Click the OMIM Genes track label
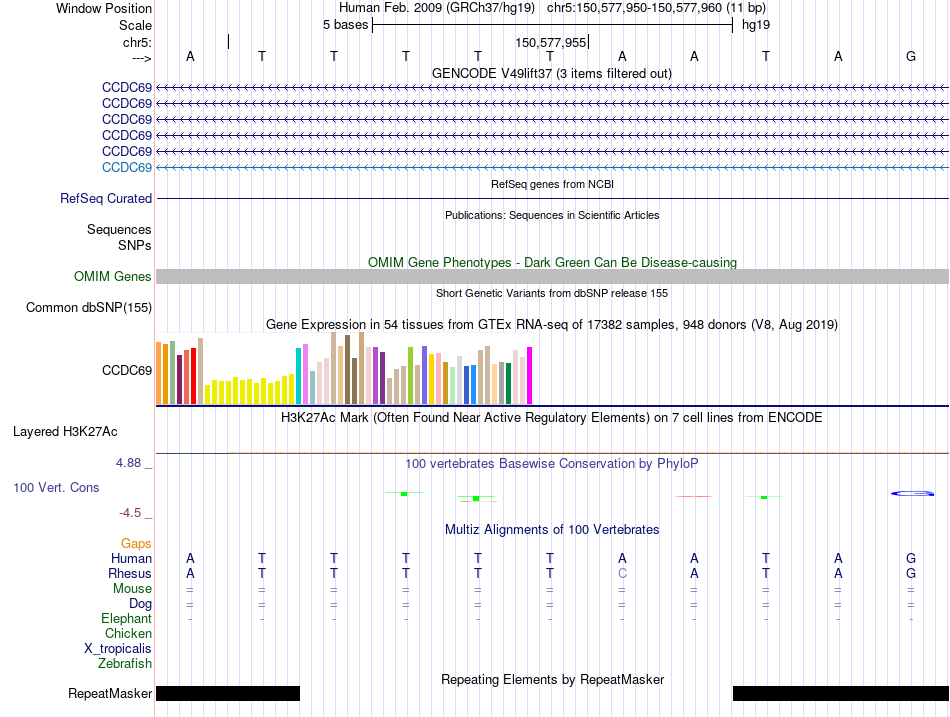The image size is (950, 717). tap(113, 276)
